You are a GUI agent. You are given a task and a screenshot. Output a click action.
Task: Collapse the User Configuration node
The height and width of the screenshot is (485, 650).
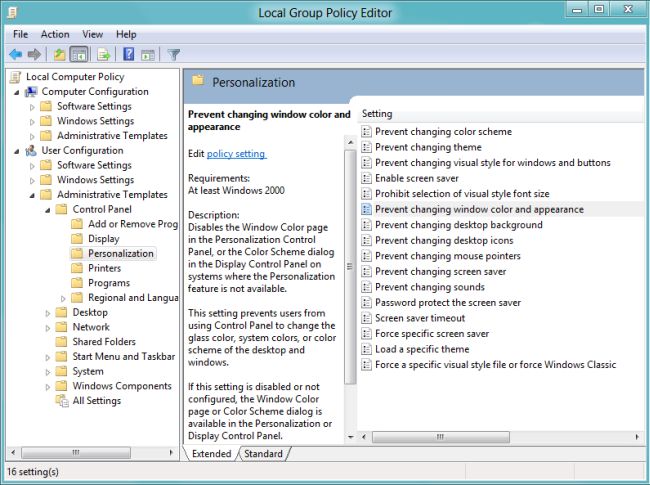[17, 151]
